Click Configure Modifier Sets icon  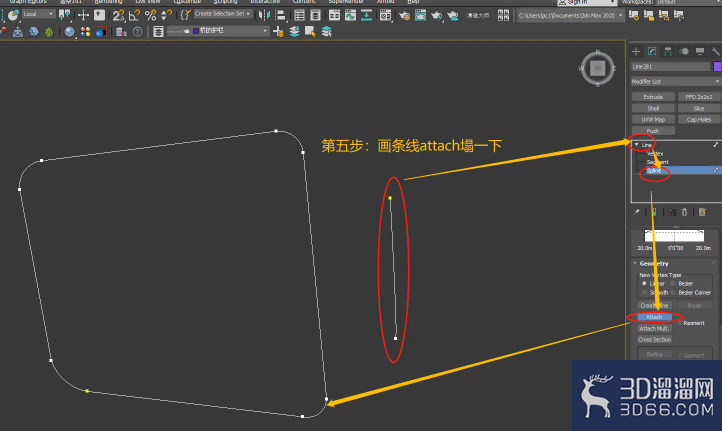pos(702,212)
